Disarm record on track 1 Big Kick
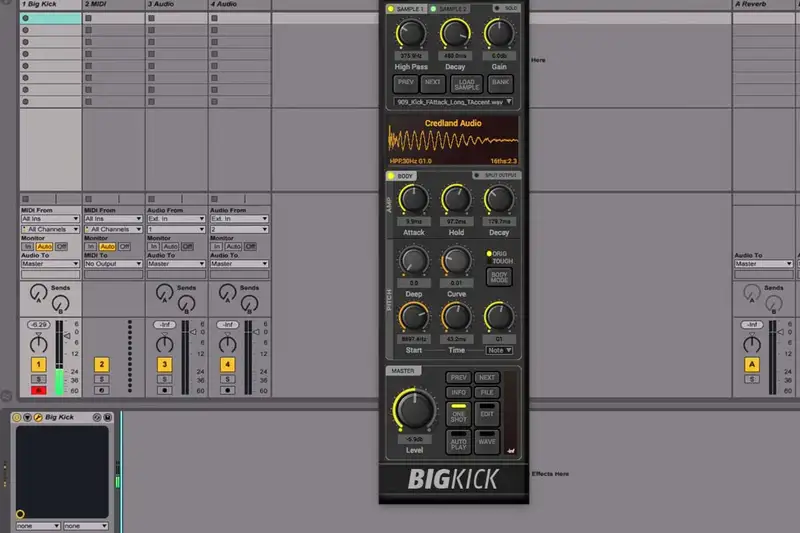This screenshot has height=533, width=800. (38, 390)
